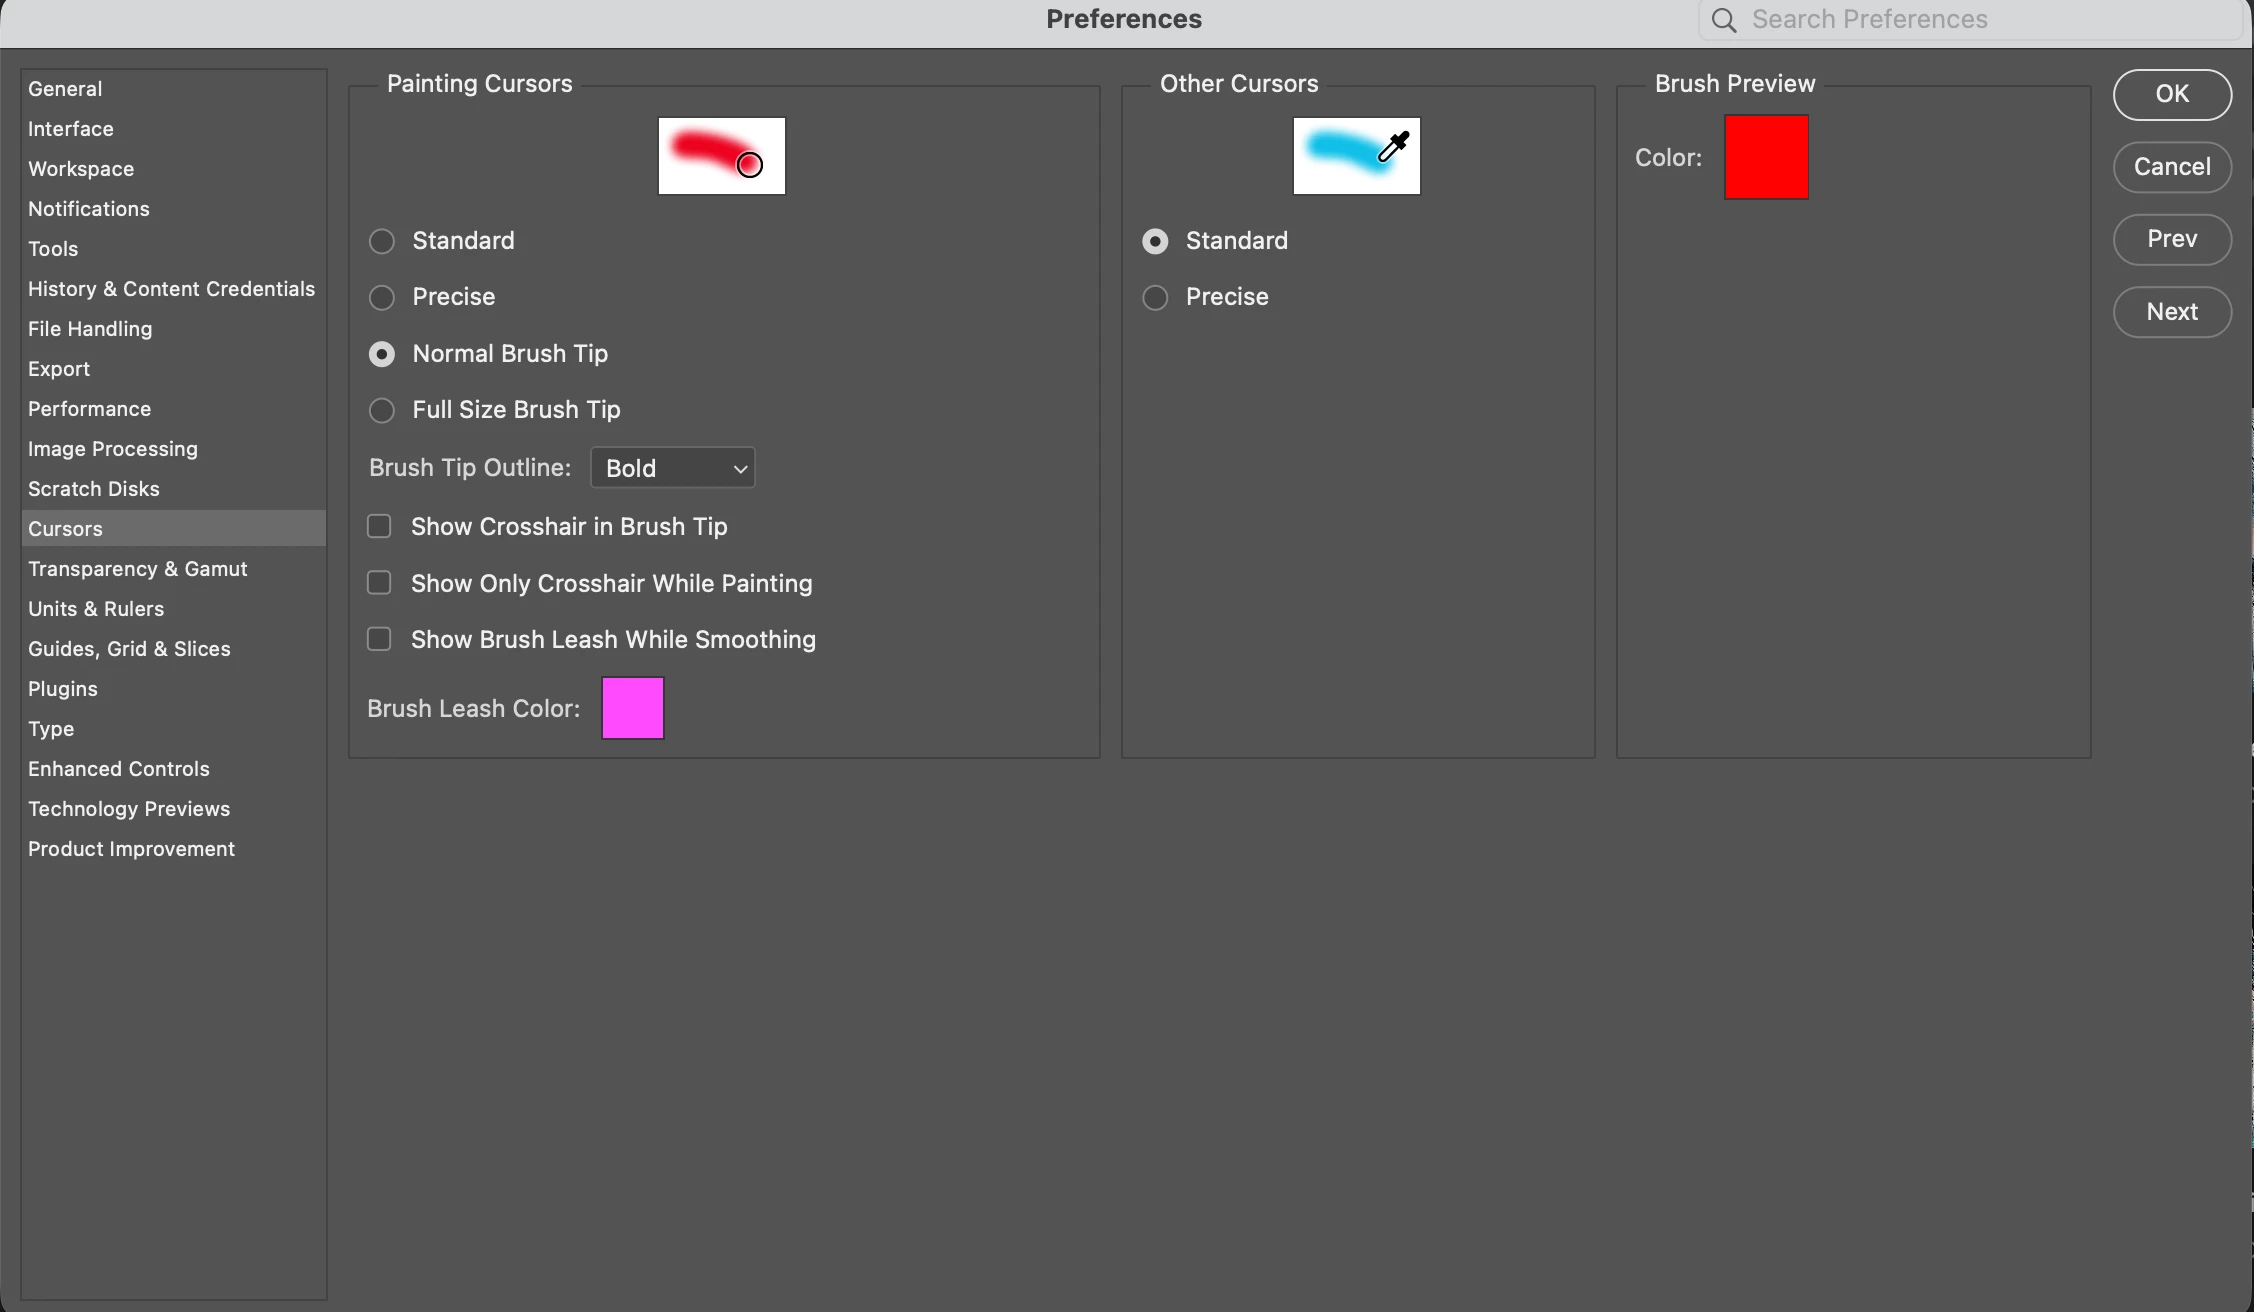Open the Performance preferences section

(89, 409)
